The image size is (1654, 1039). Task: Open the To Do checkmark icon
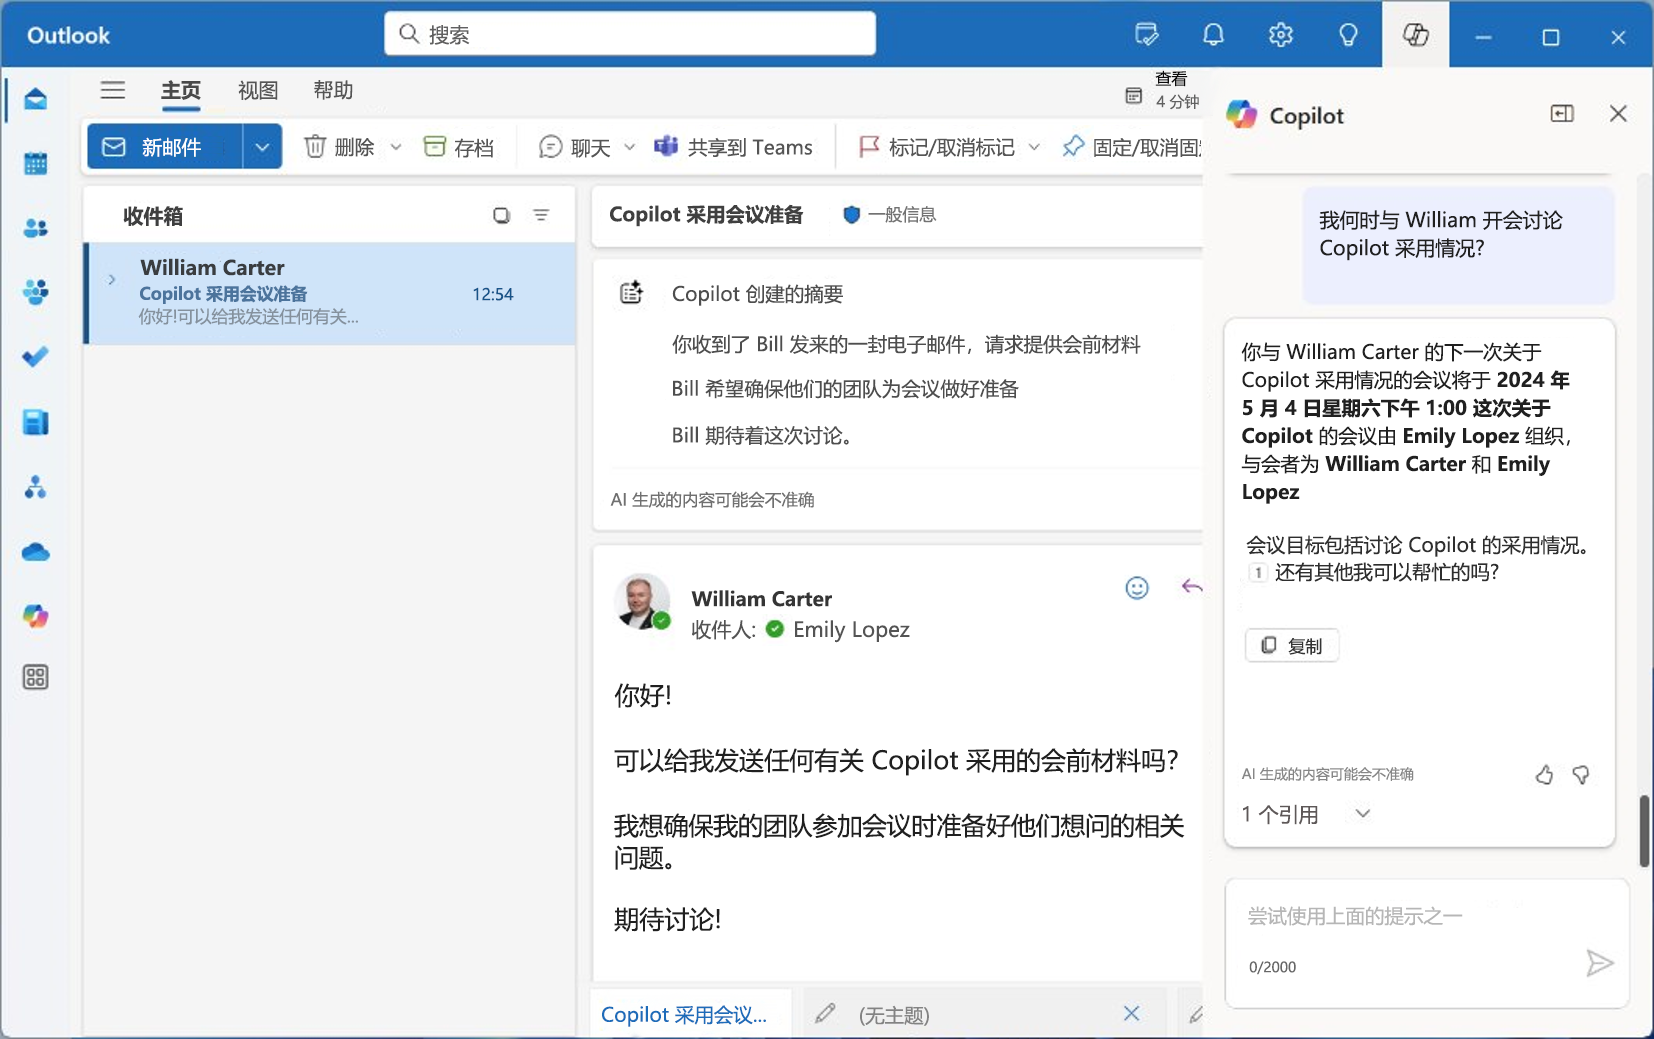tap(36, 357)
